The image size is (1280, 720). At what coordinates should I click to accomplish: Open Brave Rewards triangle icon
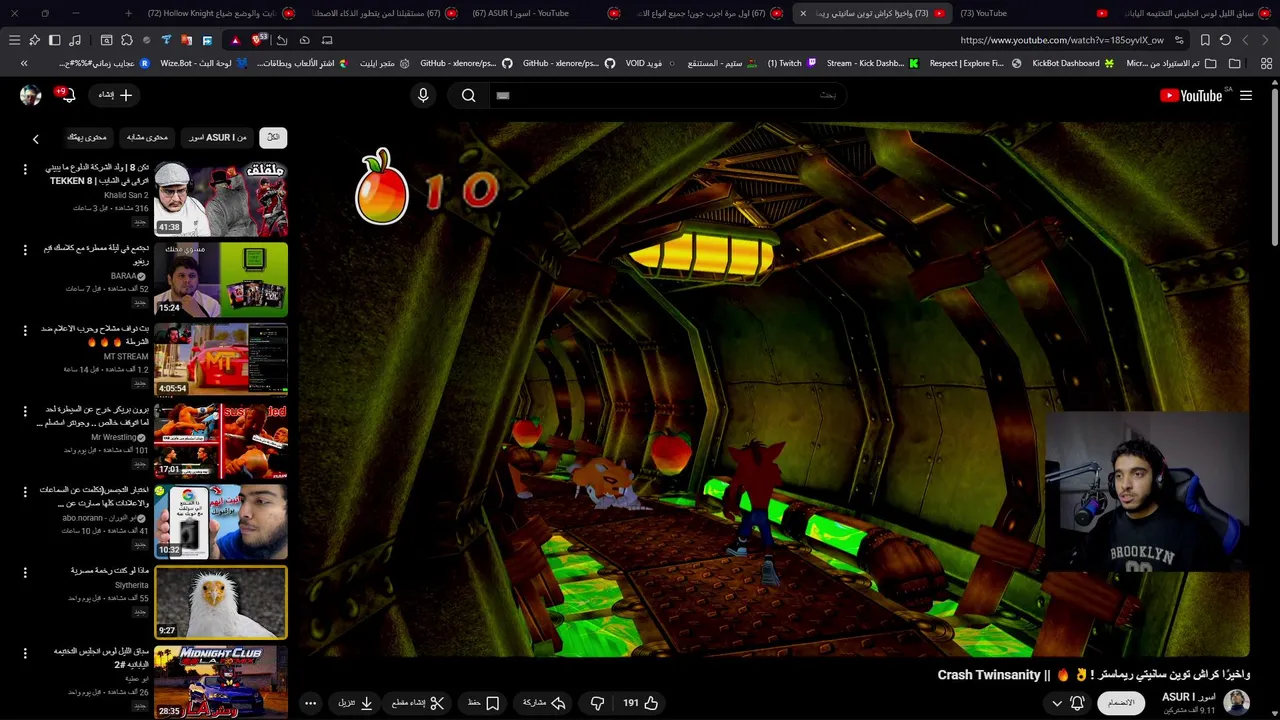pos(235,40)
